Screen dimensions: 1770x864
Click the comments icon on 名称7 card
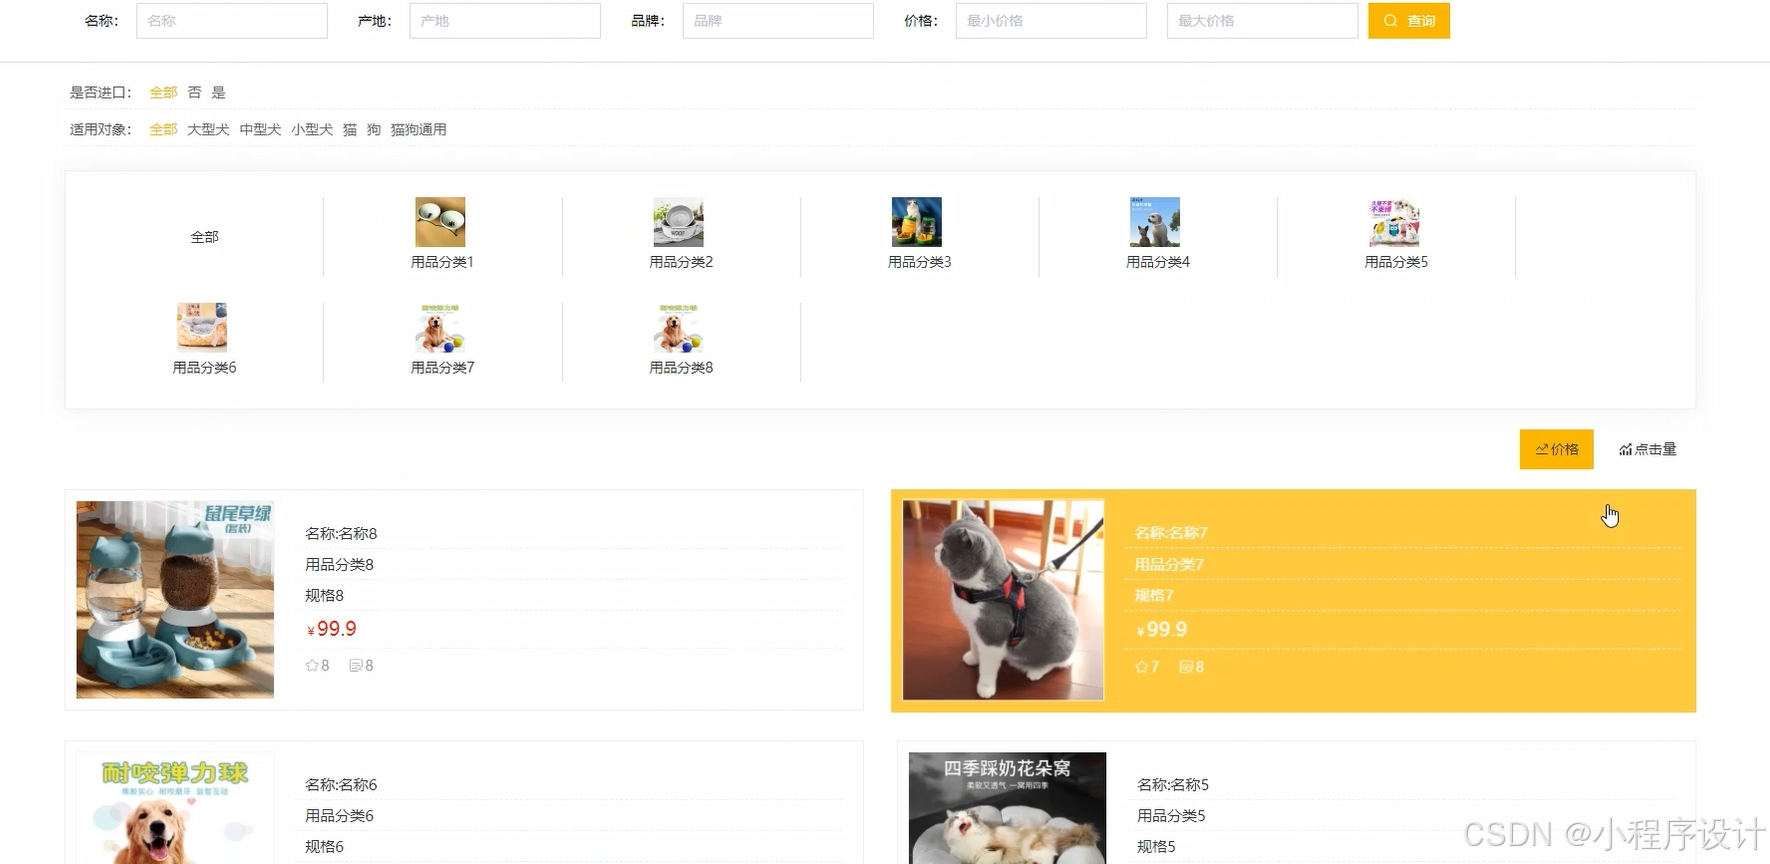pyautogui.click(x=1185, y=666)
